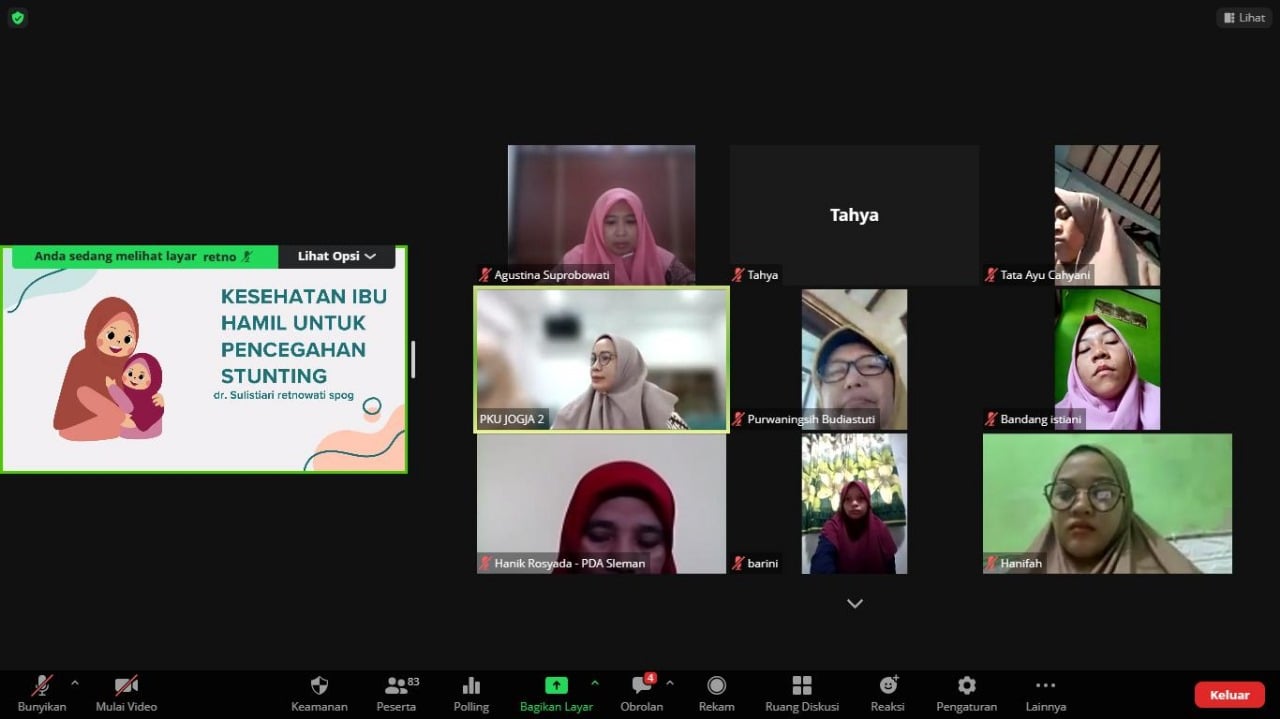Click the 'PKU JOGJA 2' name label
Image resolution: width=1280 pixels, height=719 pixels.
tap(512, 419)
